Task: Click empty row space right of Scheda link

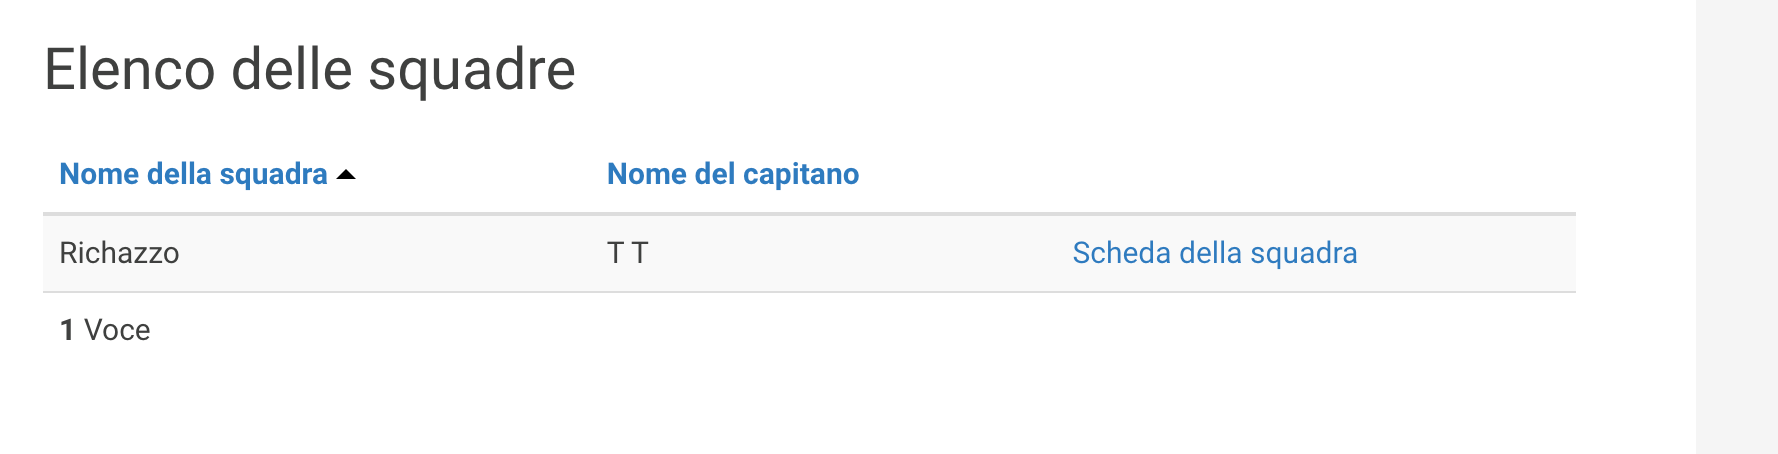Action: (1470, 253)
